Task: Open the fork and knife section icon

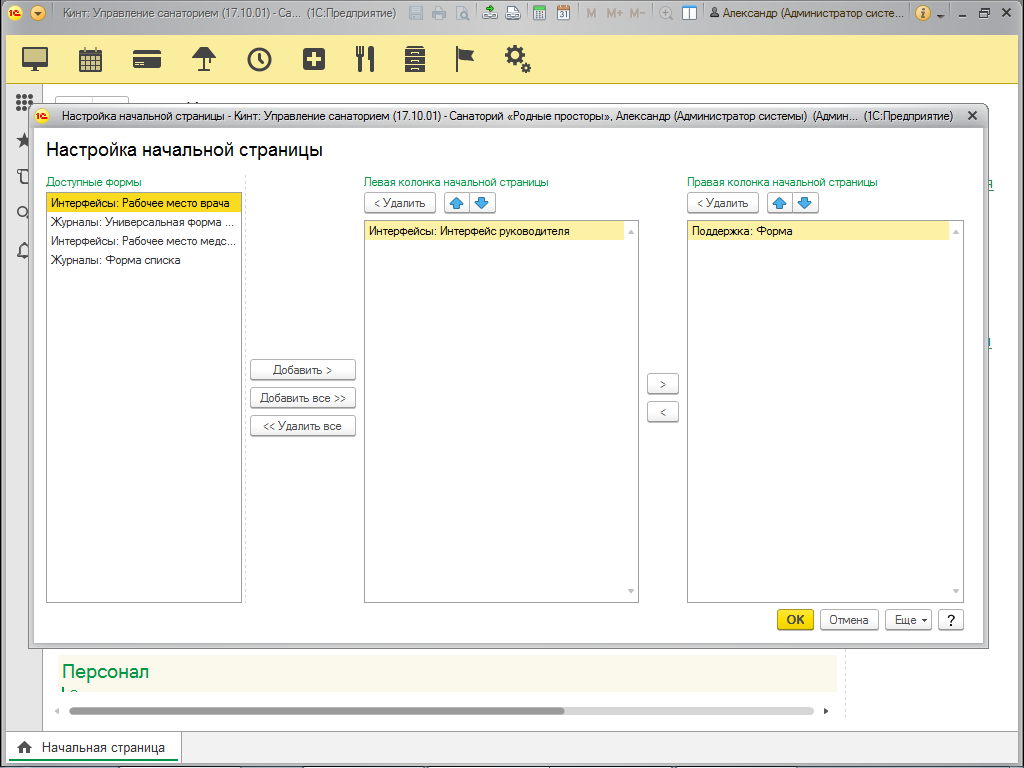Action: [365, 59]
